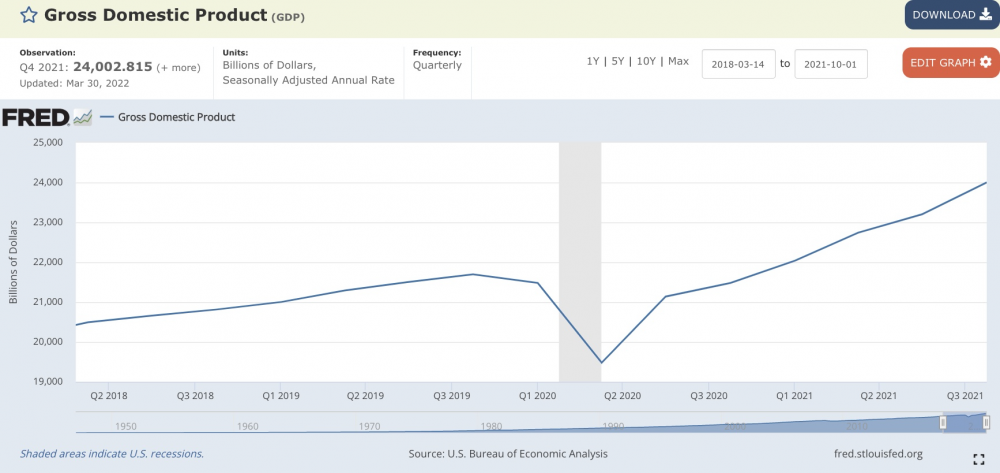1000x473 pixels.
Task: Click the Seasonally Adjusted Annual Rate units text
Action: tap(309, 80)
